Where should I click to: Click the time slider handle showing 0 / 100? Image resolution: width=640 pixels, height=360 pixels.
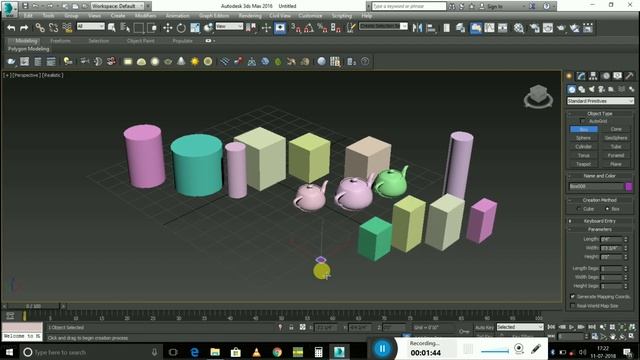(x=34, y=306)
